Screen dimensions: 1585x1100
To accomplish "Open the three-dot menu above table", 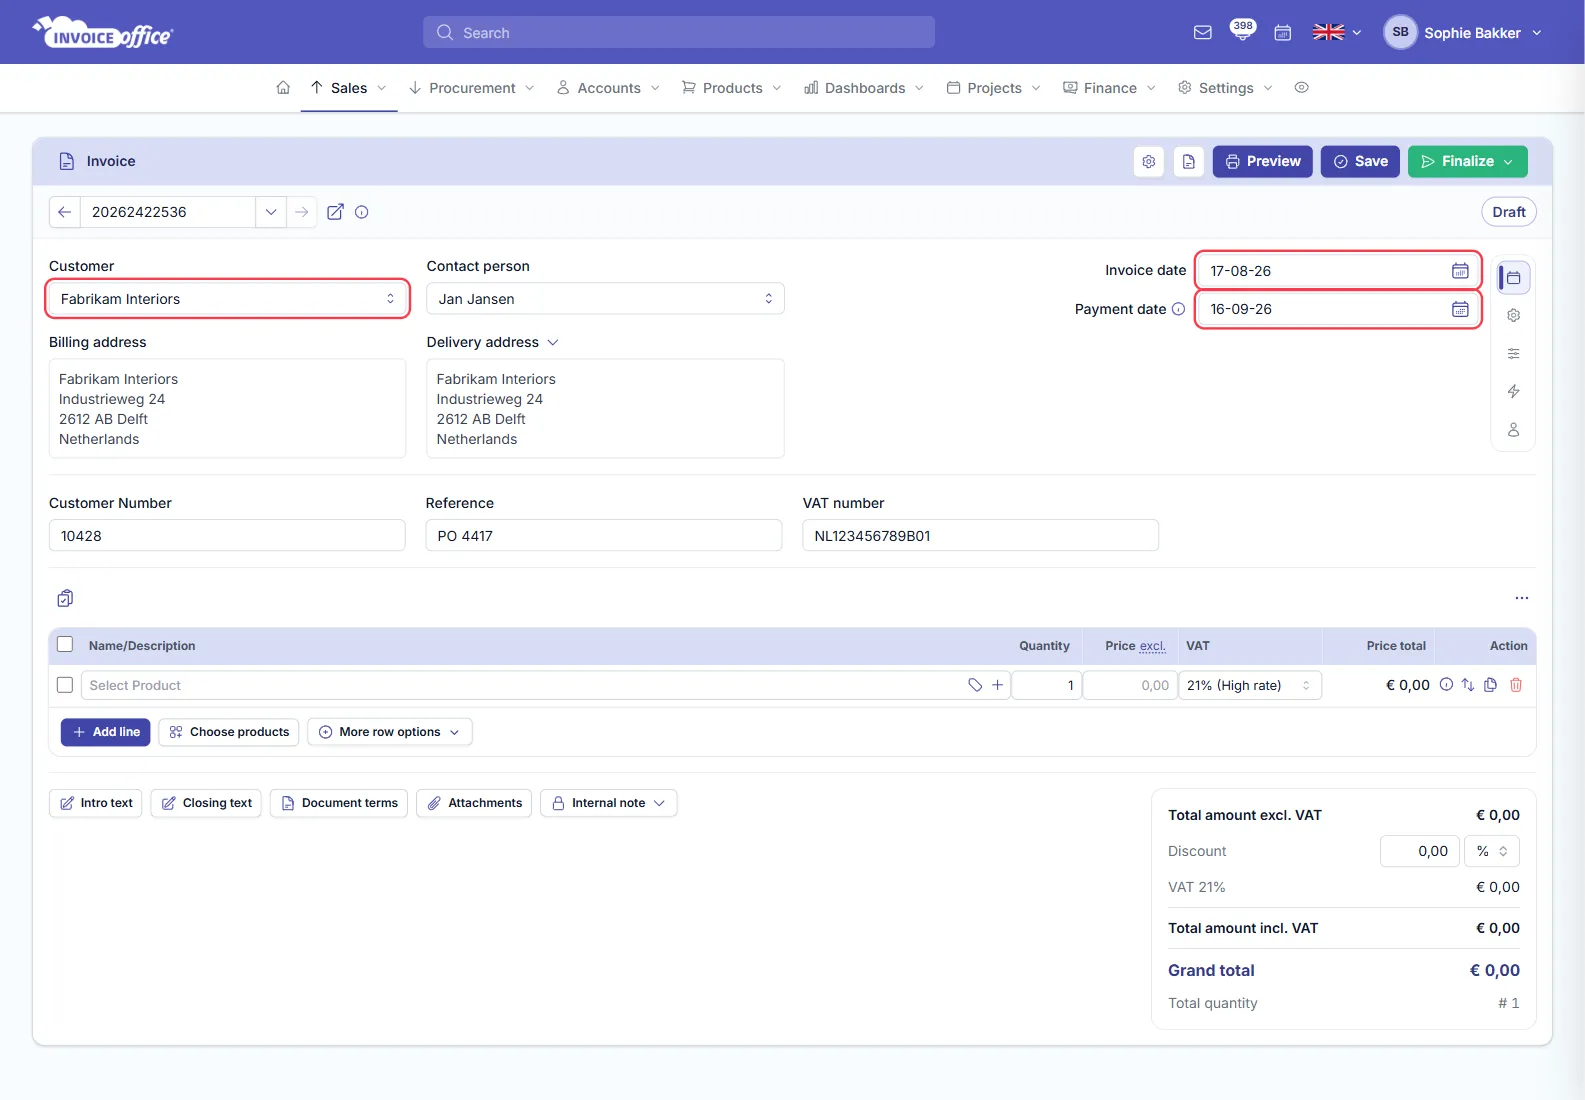I will (x=1522, y=598).
